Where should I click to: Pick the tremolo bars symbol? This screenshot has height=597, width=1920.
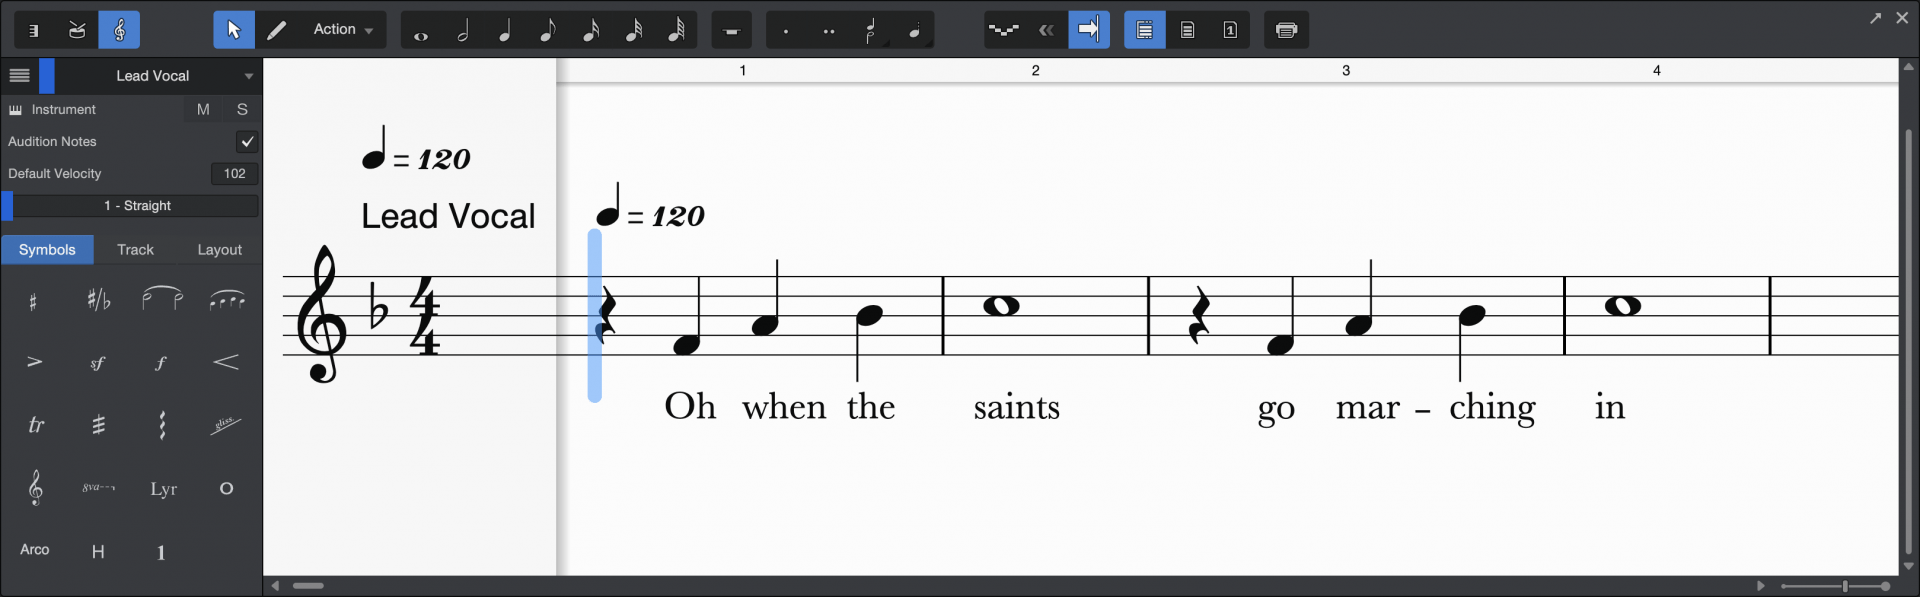[98, 425]
